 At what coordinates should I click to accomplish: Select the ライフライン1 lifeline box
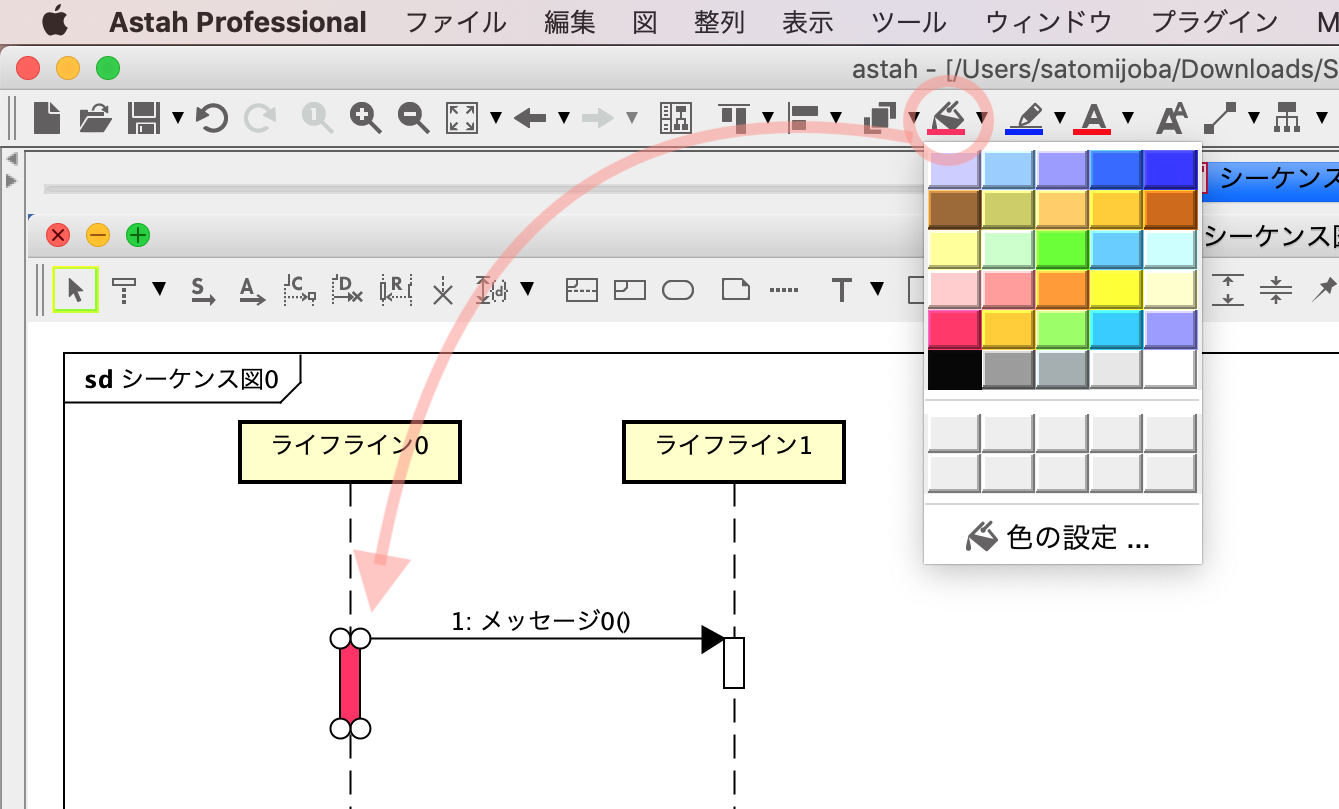[733, 451]
